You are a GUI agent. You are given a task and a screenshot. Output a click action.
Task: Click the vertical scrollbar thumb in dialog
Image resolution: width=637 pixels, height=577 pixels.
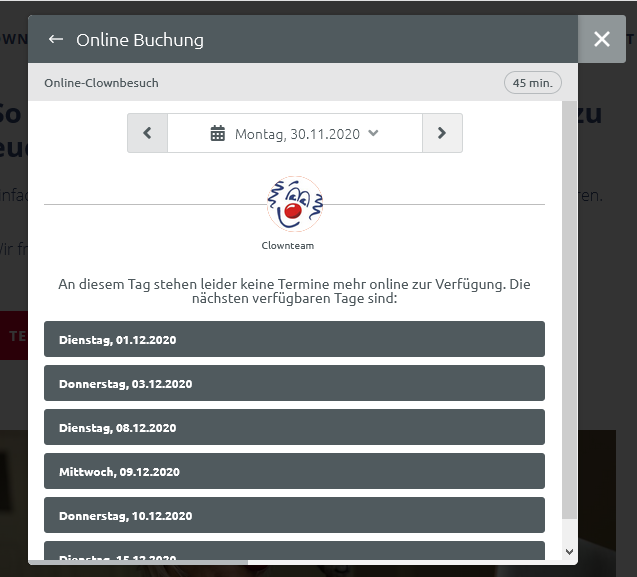tap(569, 310)
